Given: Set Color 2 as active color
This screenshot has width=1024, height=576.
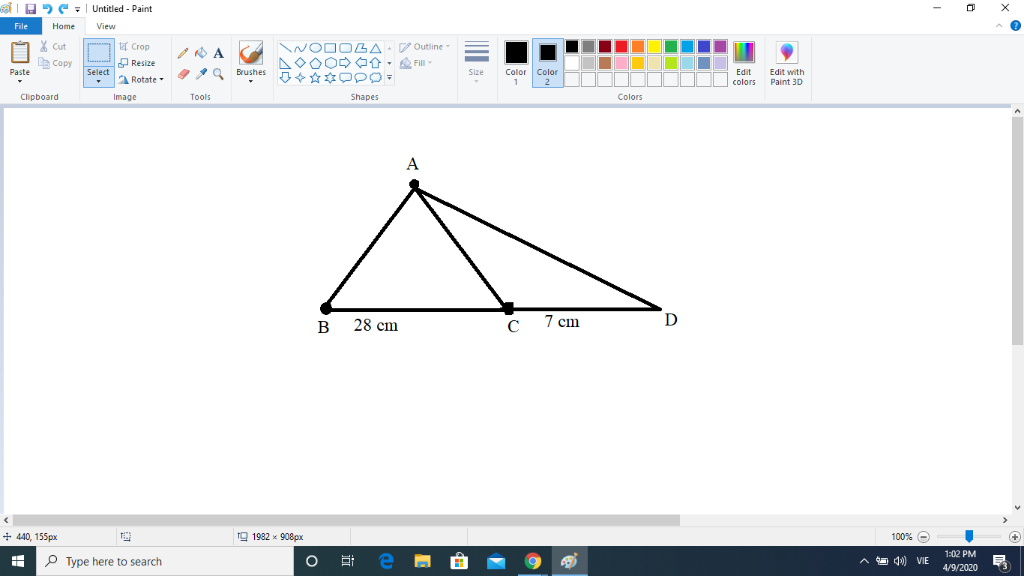Looking at the screenshot, I should 547,63.
